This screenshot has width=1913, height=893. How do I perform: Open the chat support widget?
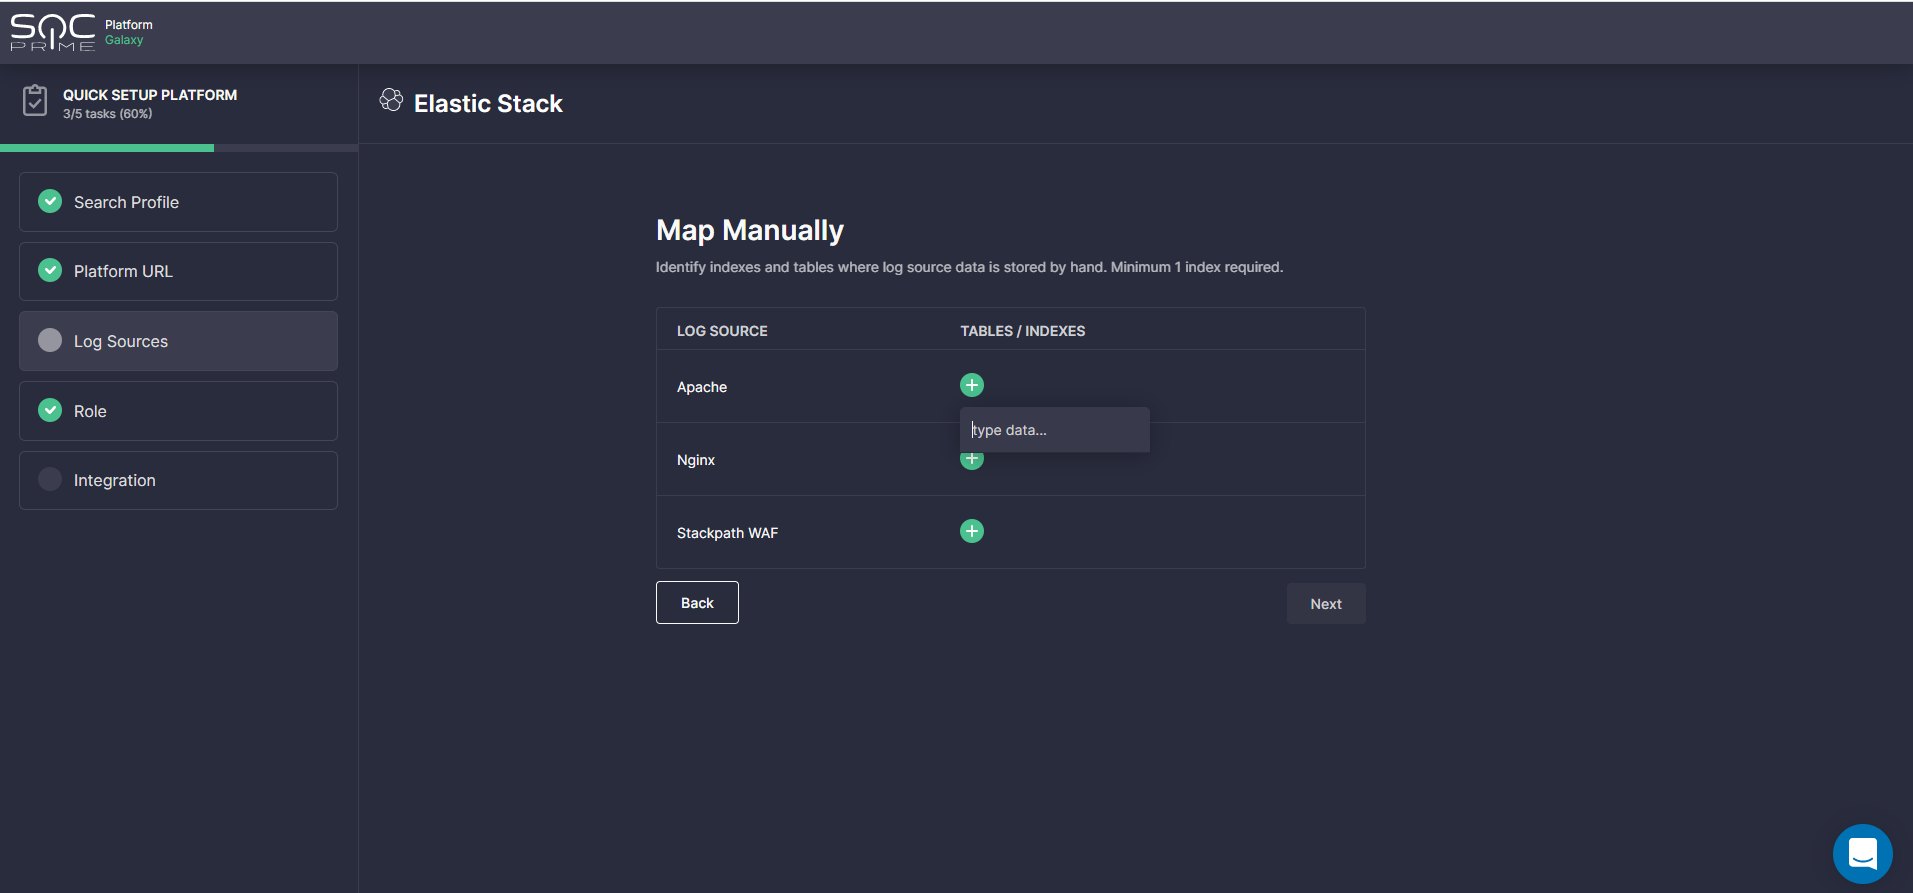click(x=1861, y=853)
